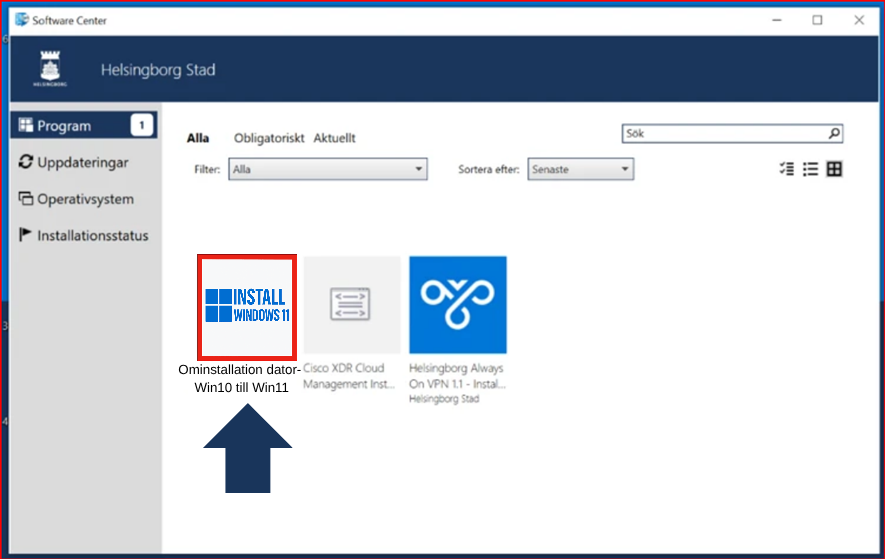Click the Operativsystem windows icon
This screenshot has width=885, height=559.
pyautogui.click(x=25, y=199)
